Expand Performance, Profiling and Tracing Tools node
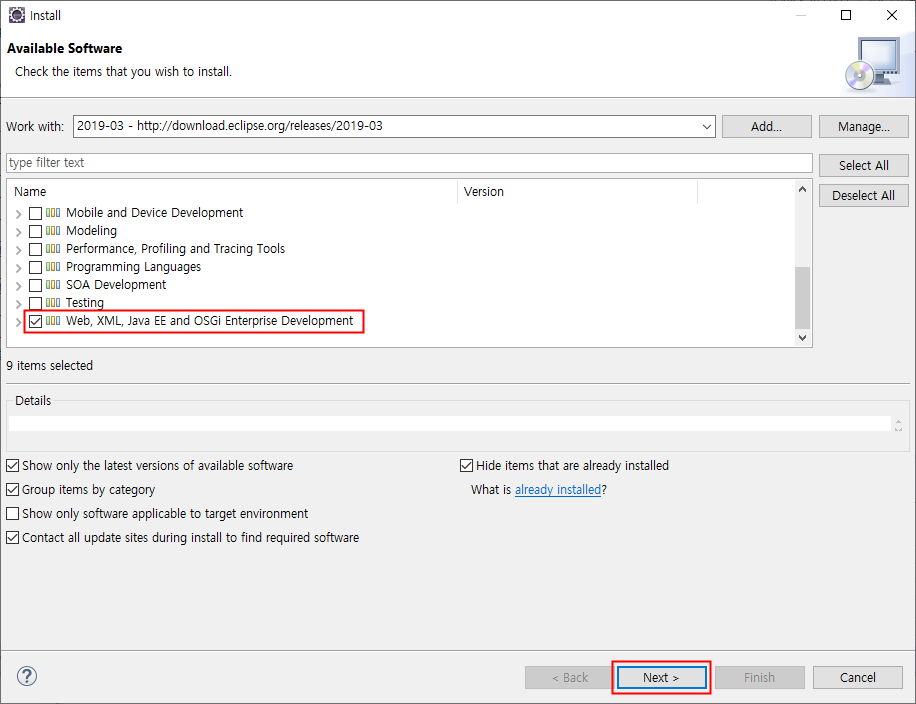 [x=19, y=250]
